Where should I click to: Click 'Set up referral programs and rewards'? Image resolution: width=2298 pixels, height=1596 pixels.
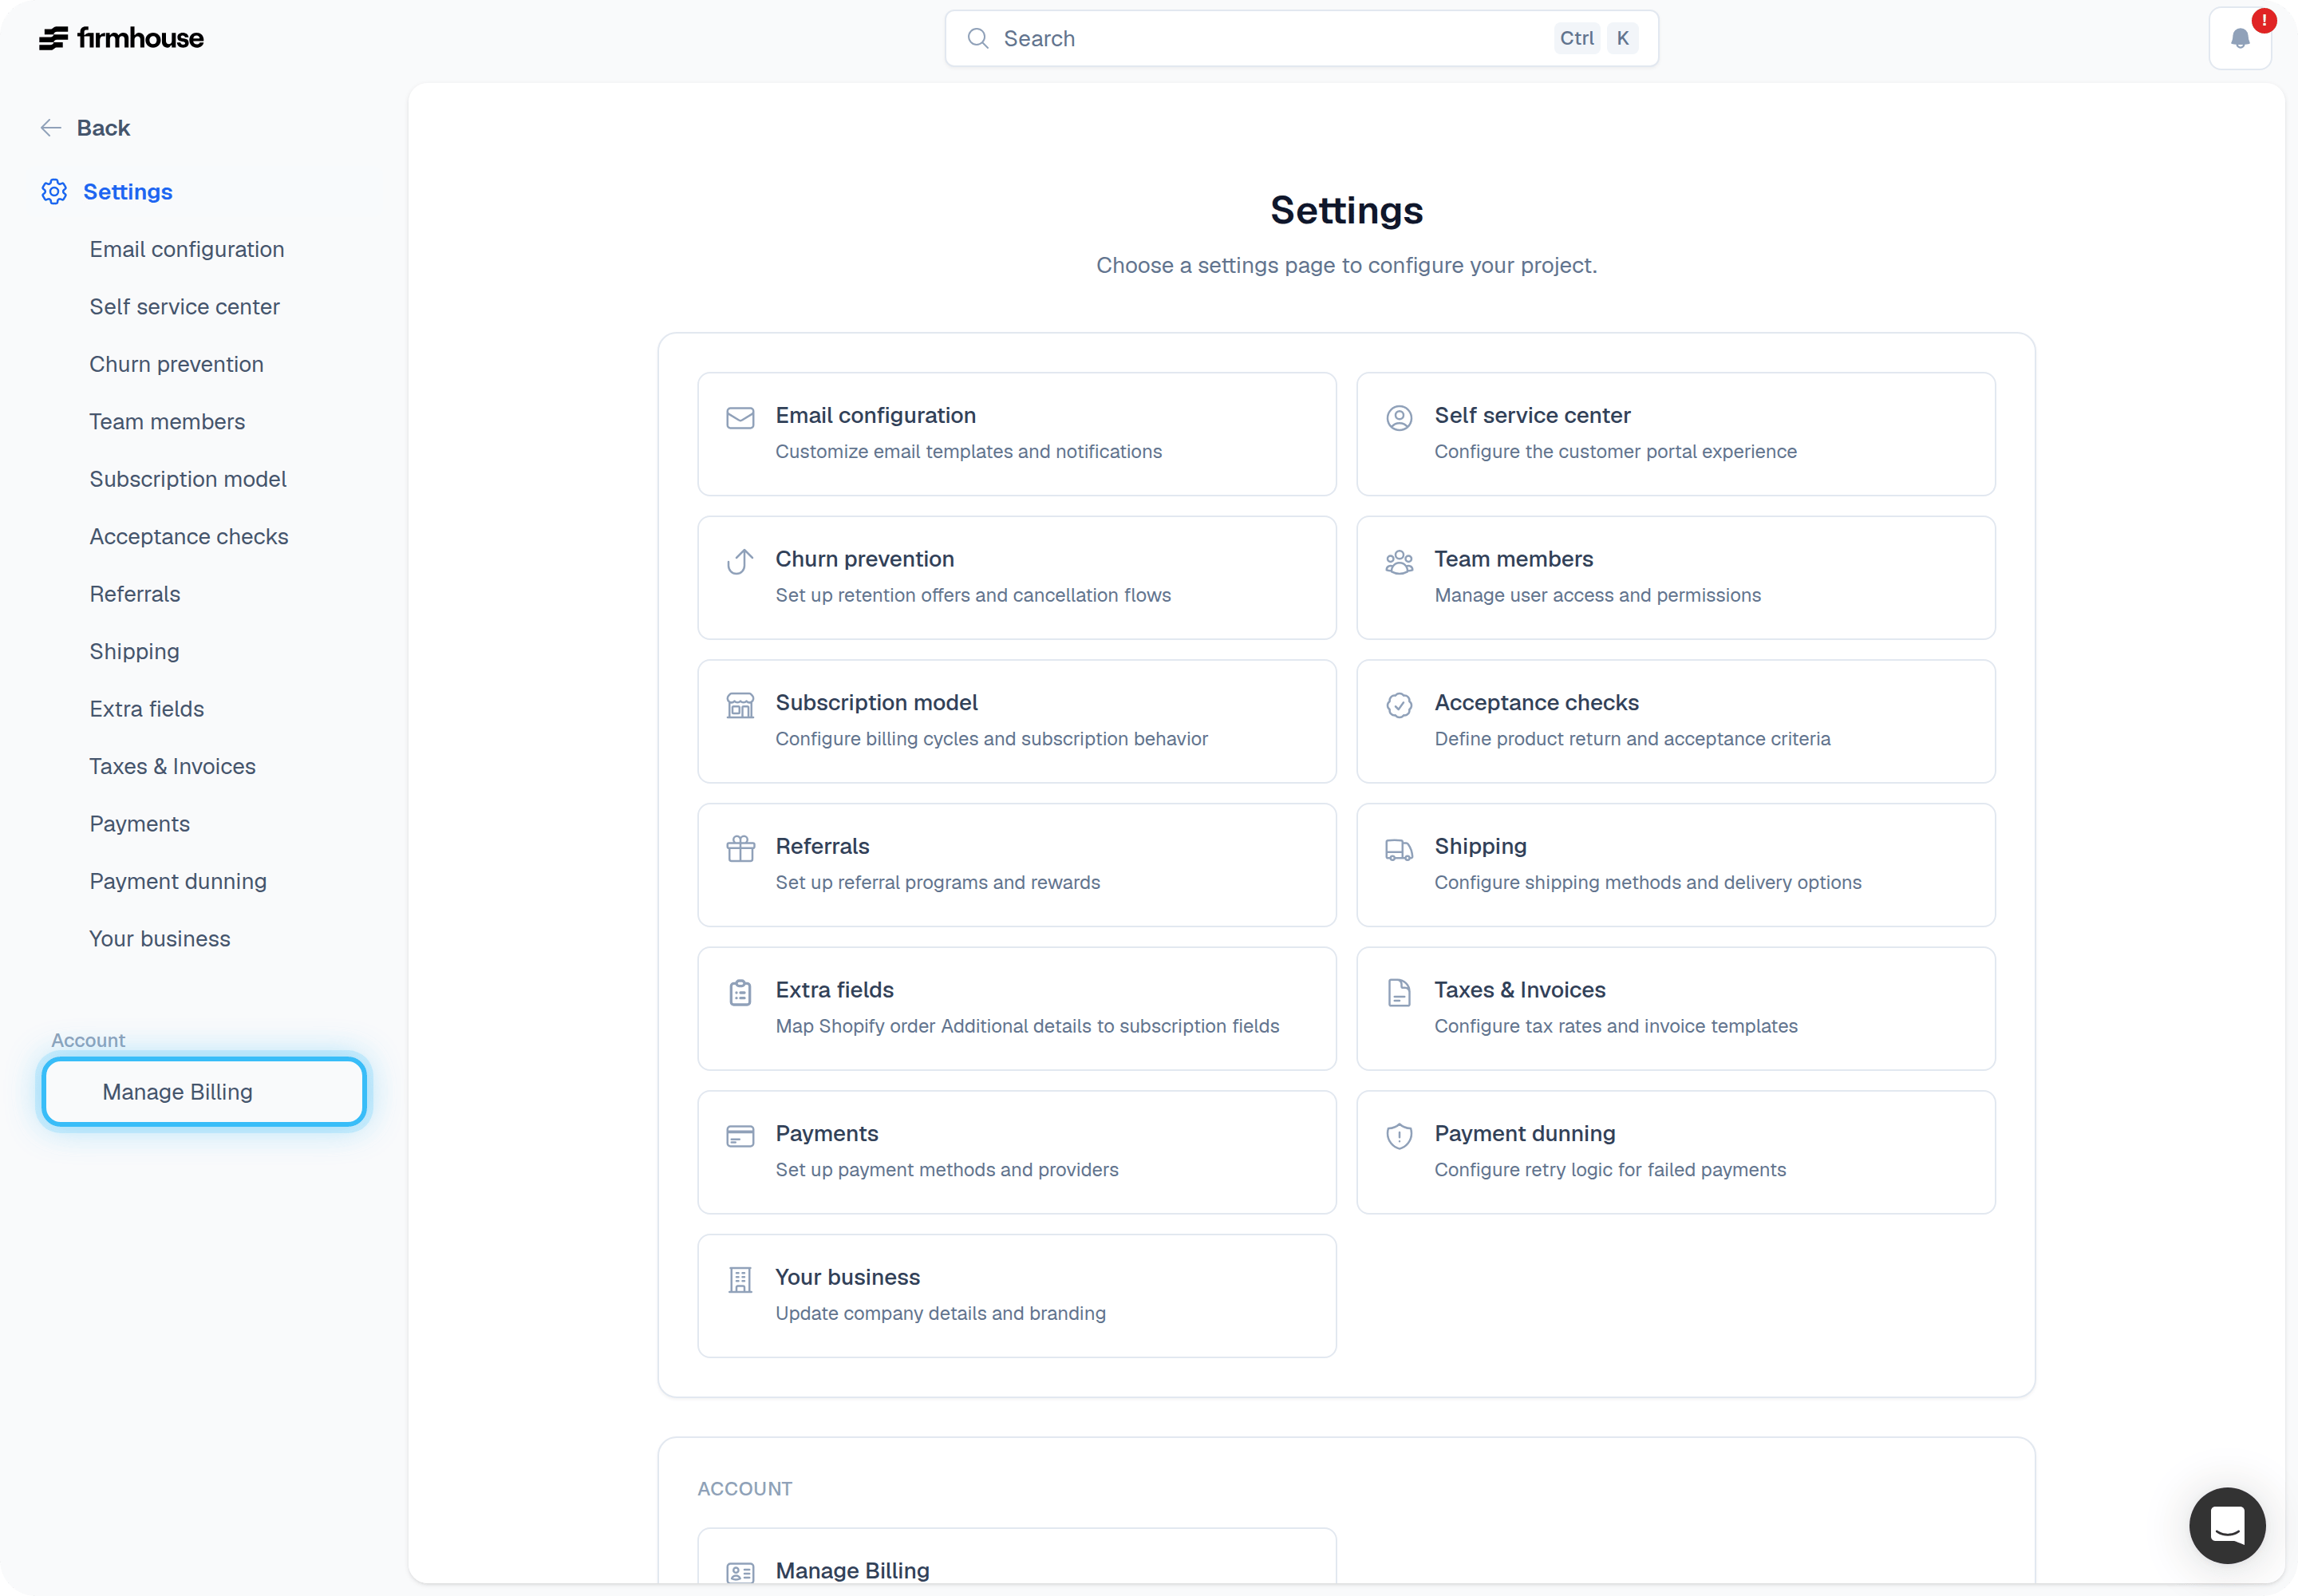click(937, 882)
